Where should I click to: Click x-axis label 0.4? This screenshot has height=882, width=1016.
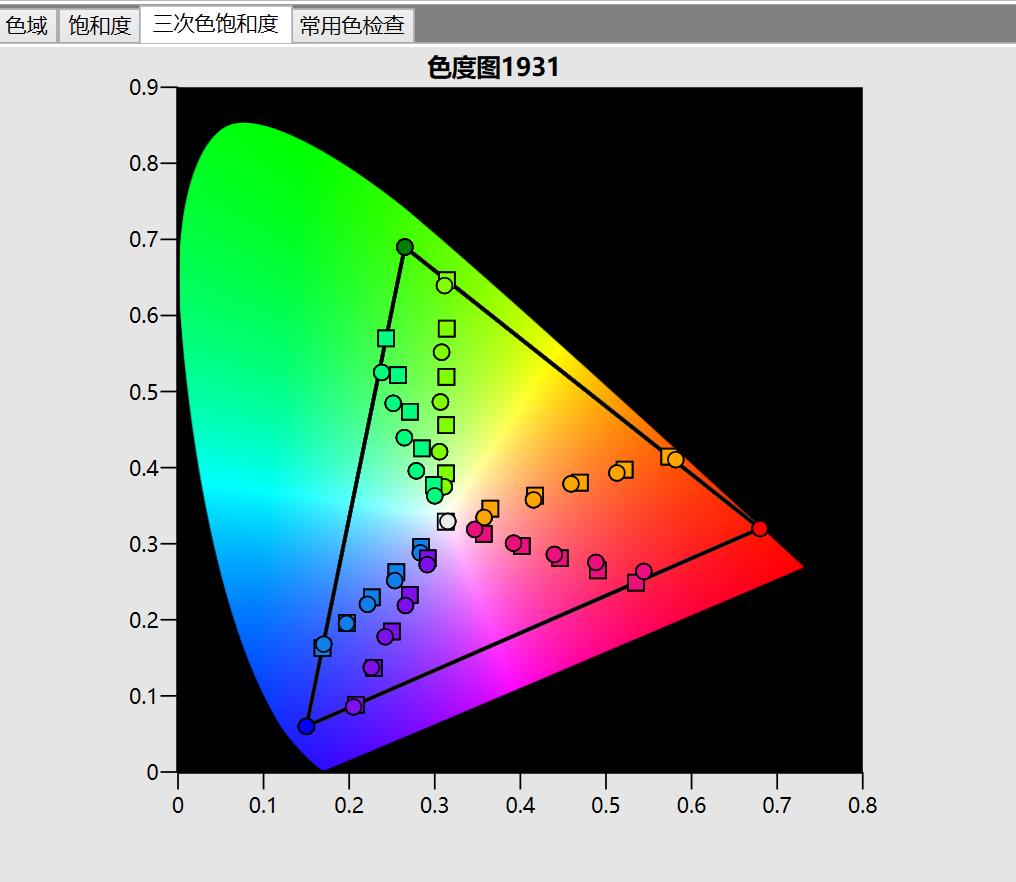520,806
